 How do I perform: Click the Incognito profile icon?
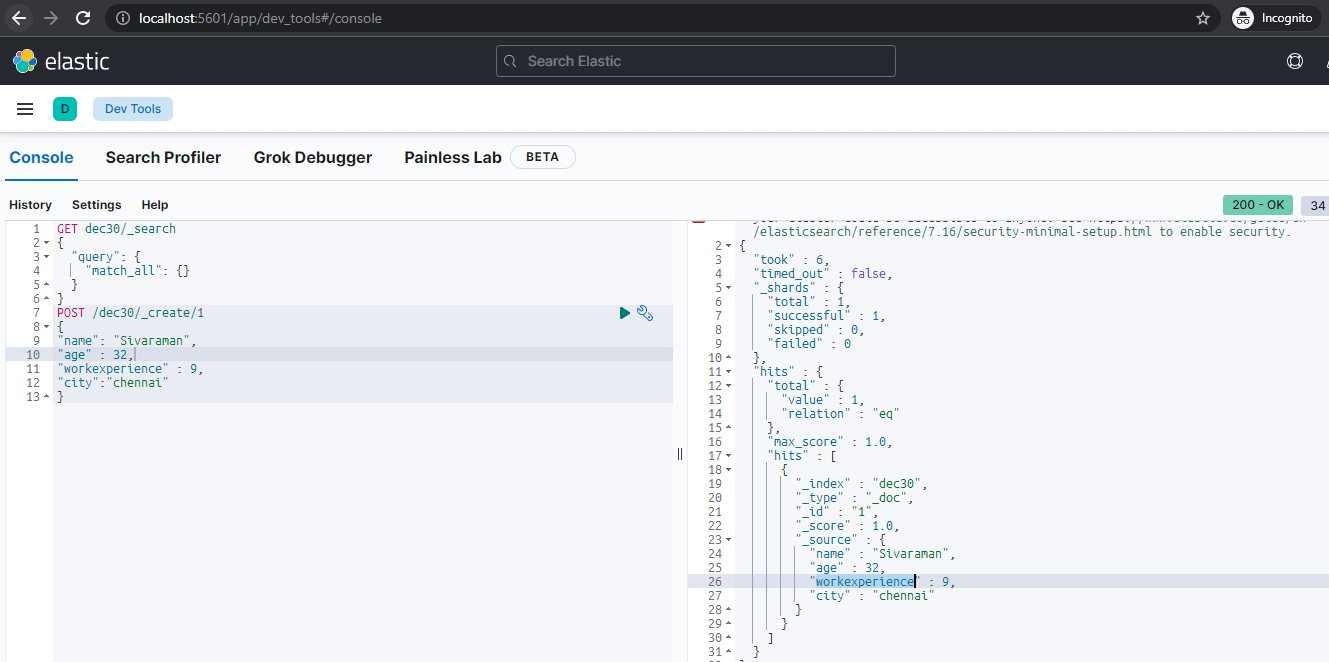tap(1241, 17)
